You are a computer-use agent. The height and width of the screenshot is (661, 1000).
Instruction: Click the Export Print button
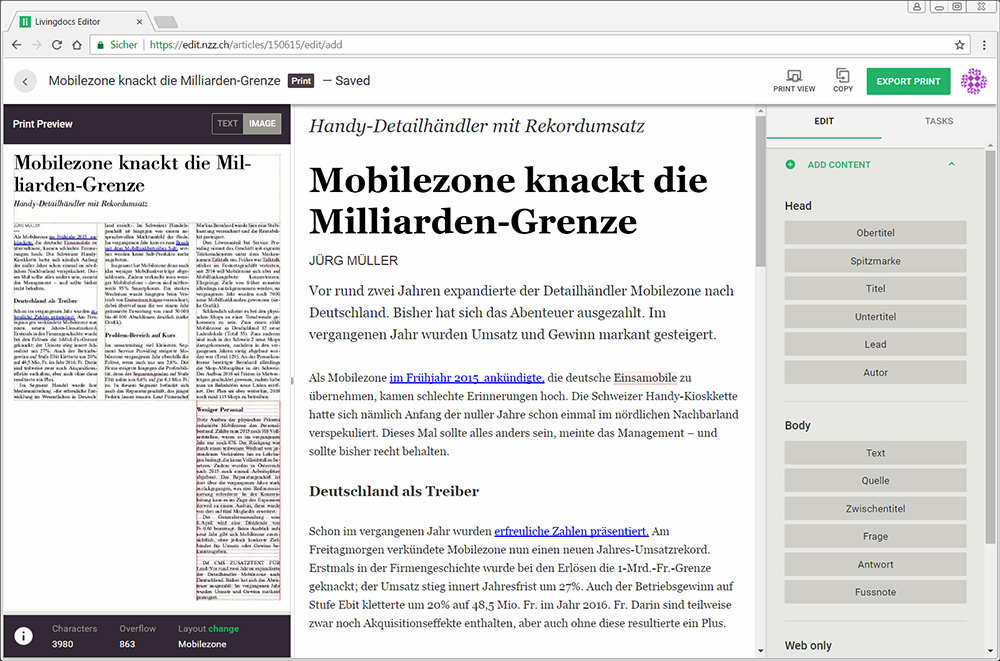click(908, 81)
